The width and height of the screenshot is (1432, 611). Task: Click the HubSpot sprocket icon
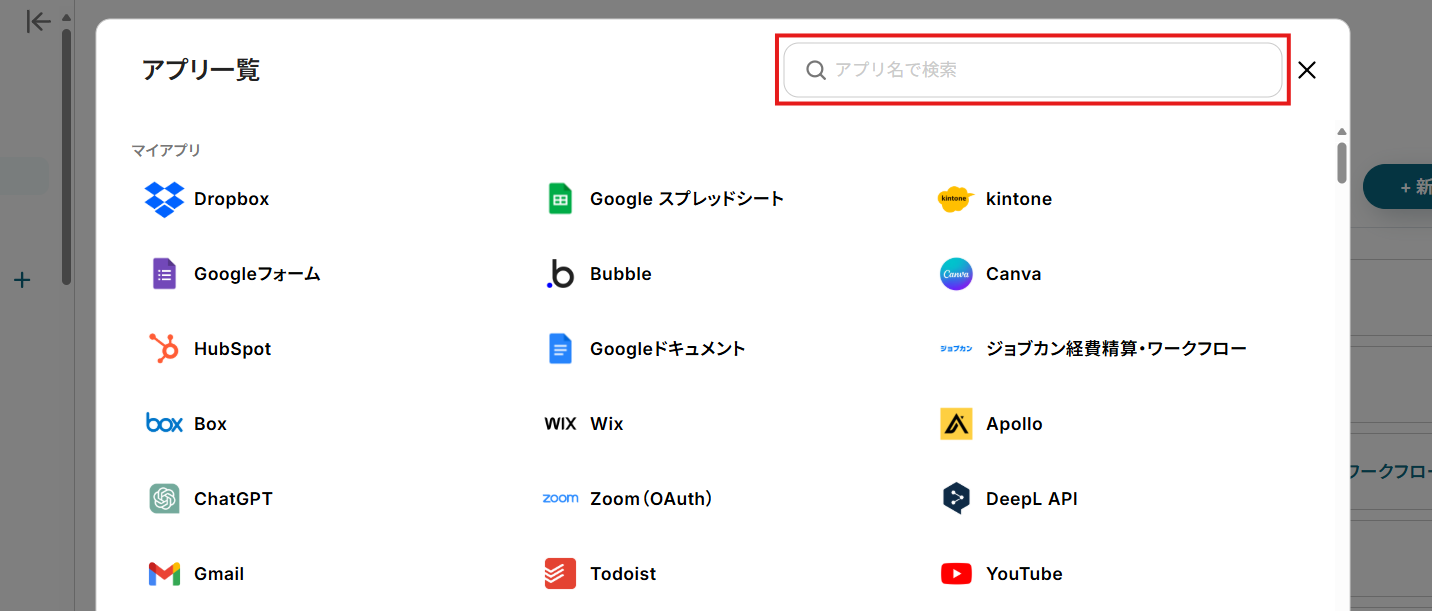tap(164, 349)
